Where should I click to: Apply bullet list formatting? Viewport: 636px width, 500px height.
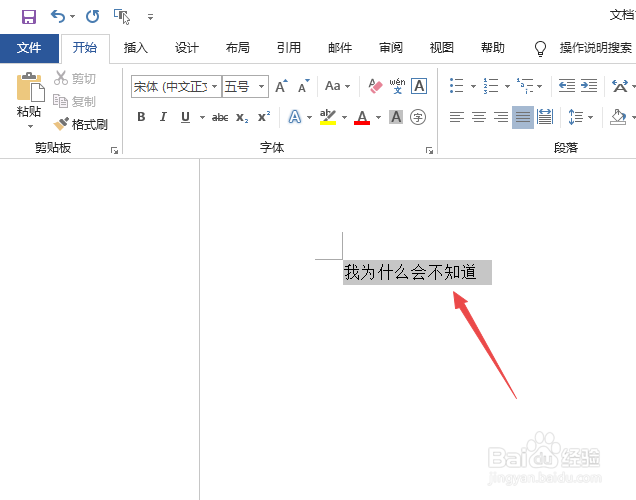(457, 86)
